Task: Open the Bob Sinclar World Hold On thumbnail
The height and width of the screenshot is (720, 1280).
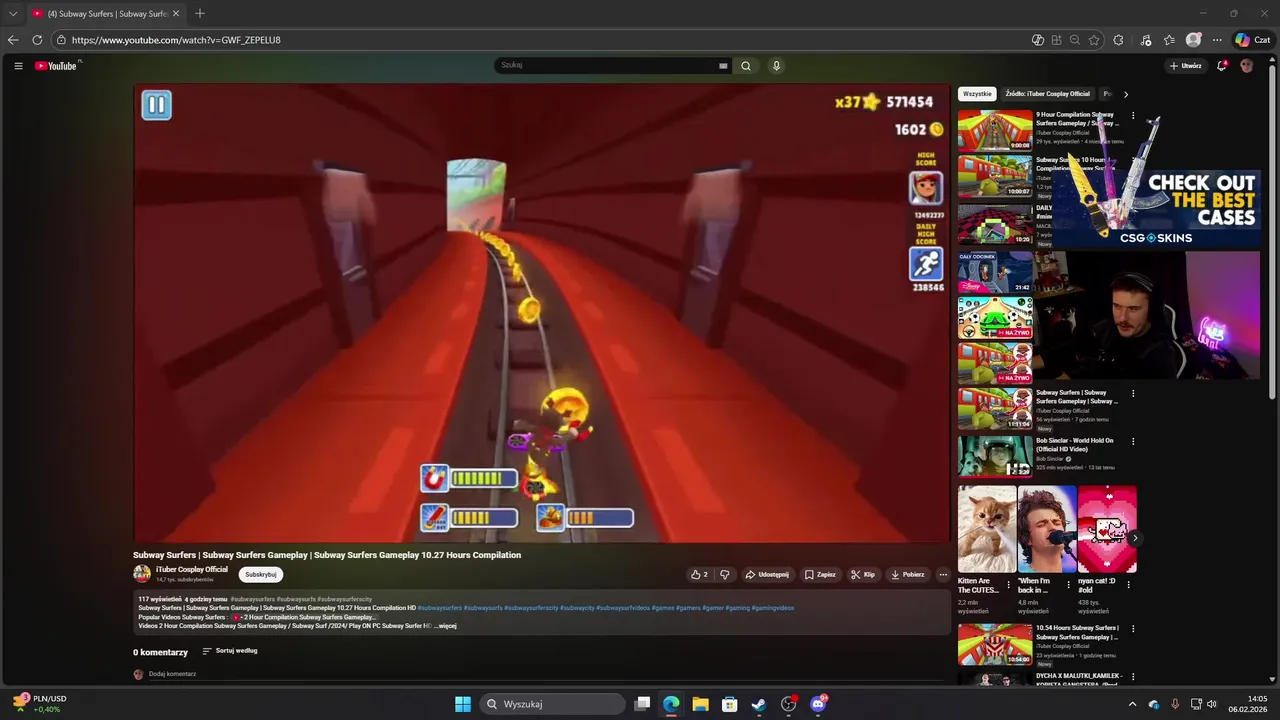Action: [x=995, y=456]
